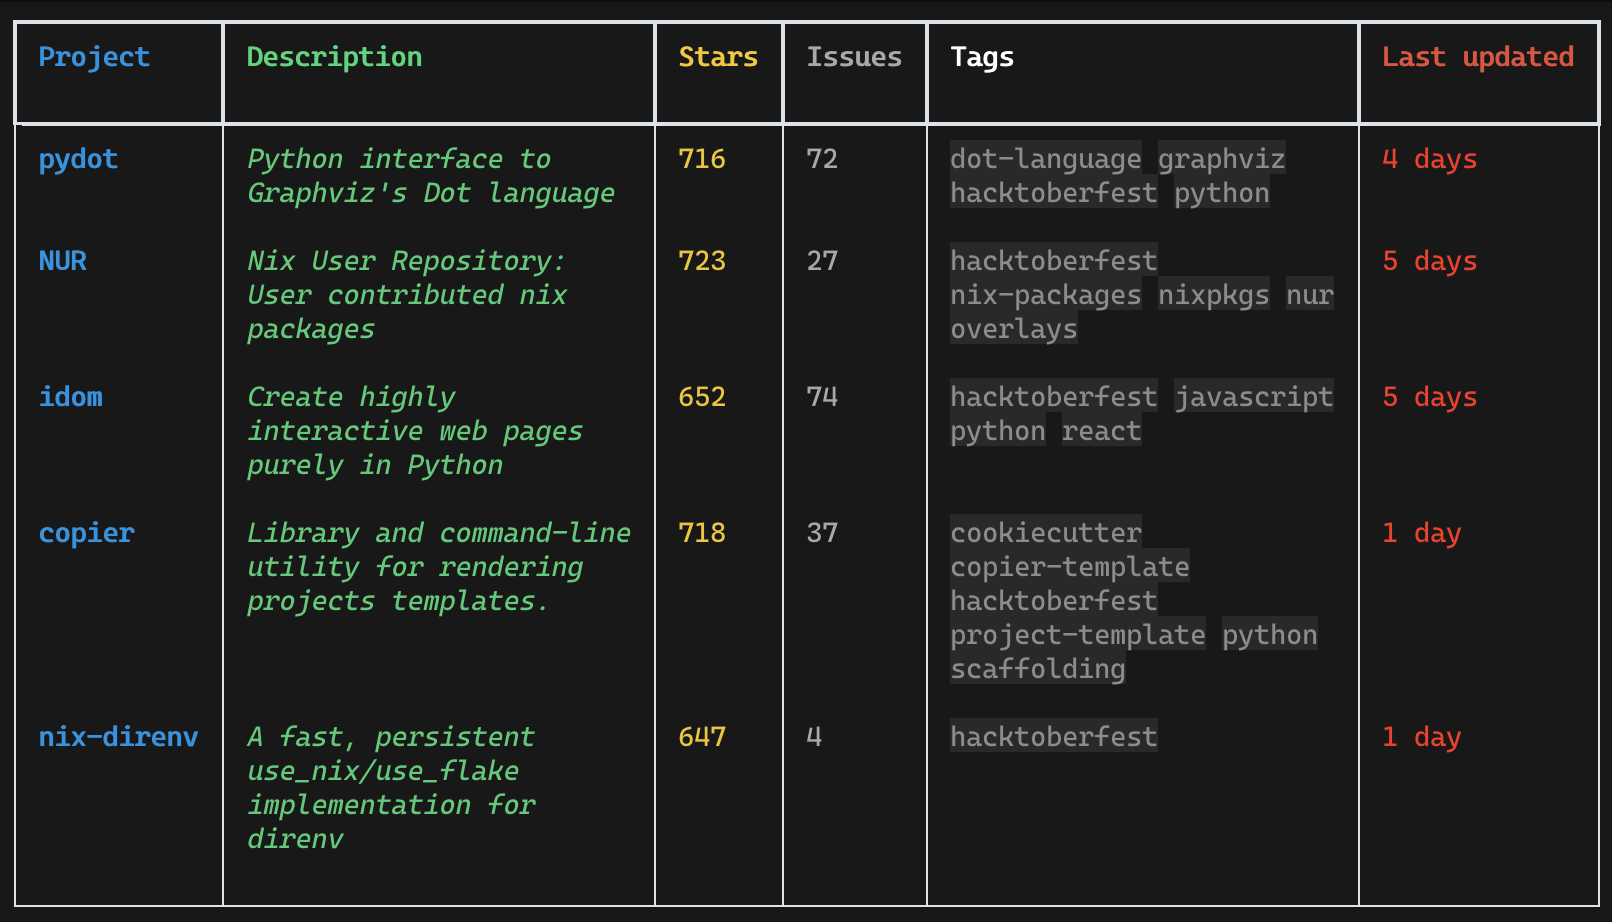Click the Last updated column header
The height and width of the screenshot is (922, 1612).
[1478, 57]
